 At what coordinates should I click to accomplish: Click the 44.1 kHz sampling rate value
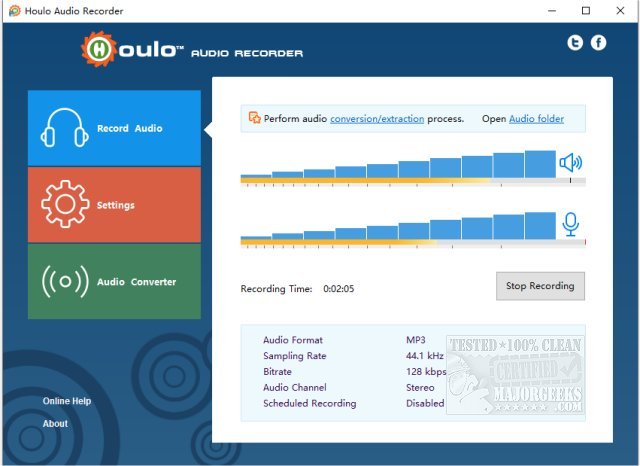(424, 356)
